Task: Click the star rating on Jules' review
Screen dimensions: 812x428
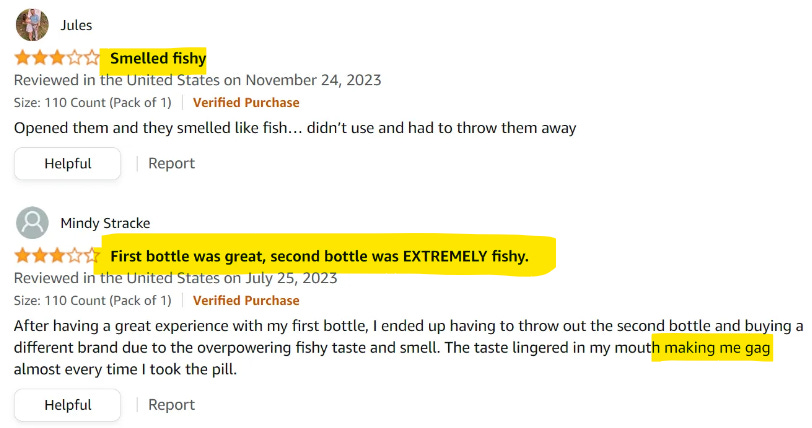Action: click(57, 58)
